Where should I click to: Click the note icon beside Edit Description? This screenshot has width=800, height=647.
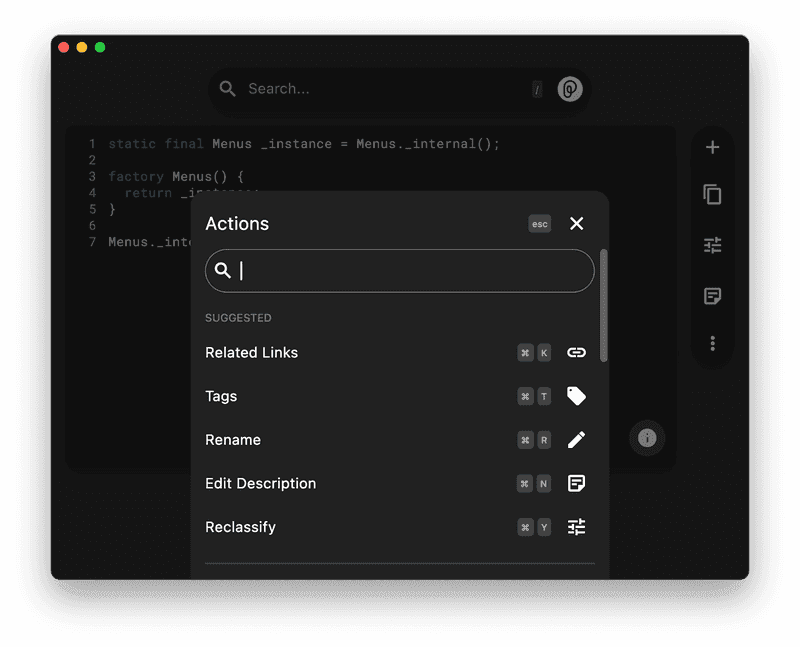(x=576, y=483)
